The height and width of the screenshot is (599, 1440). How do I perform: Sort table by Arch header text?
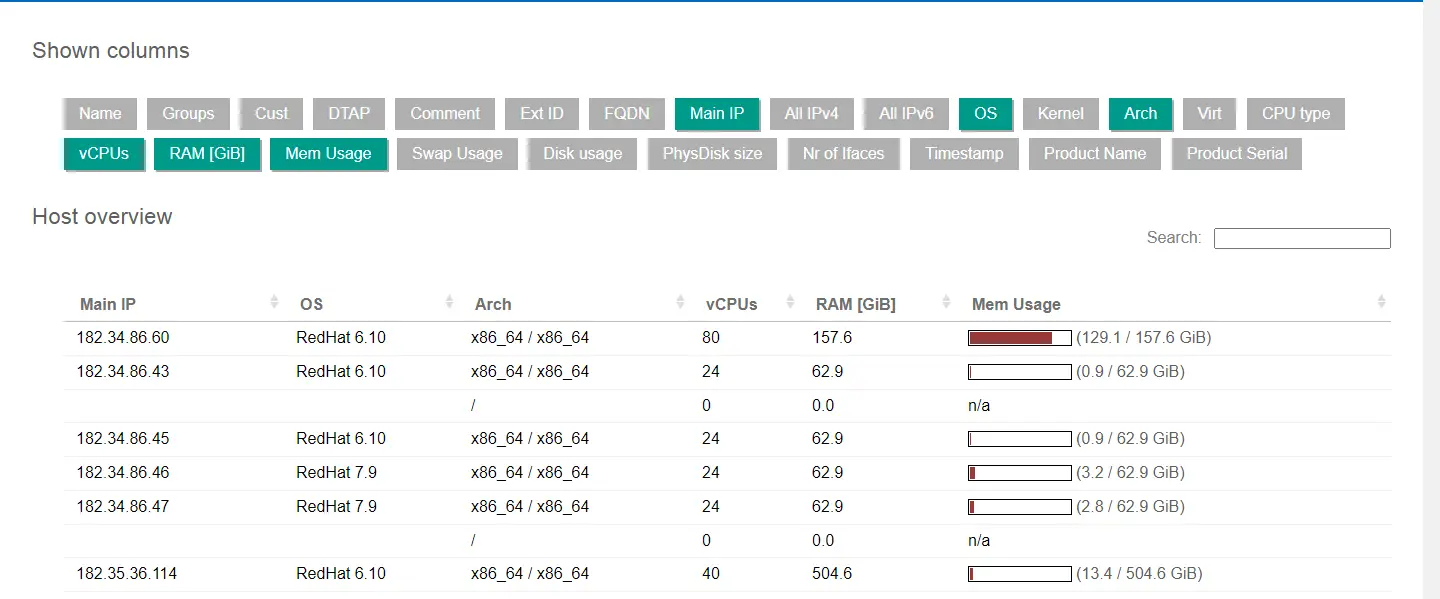(493, 304)
